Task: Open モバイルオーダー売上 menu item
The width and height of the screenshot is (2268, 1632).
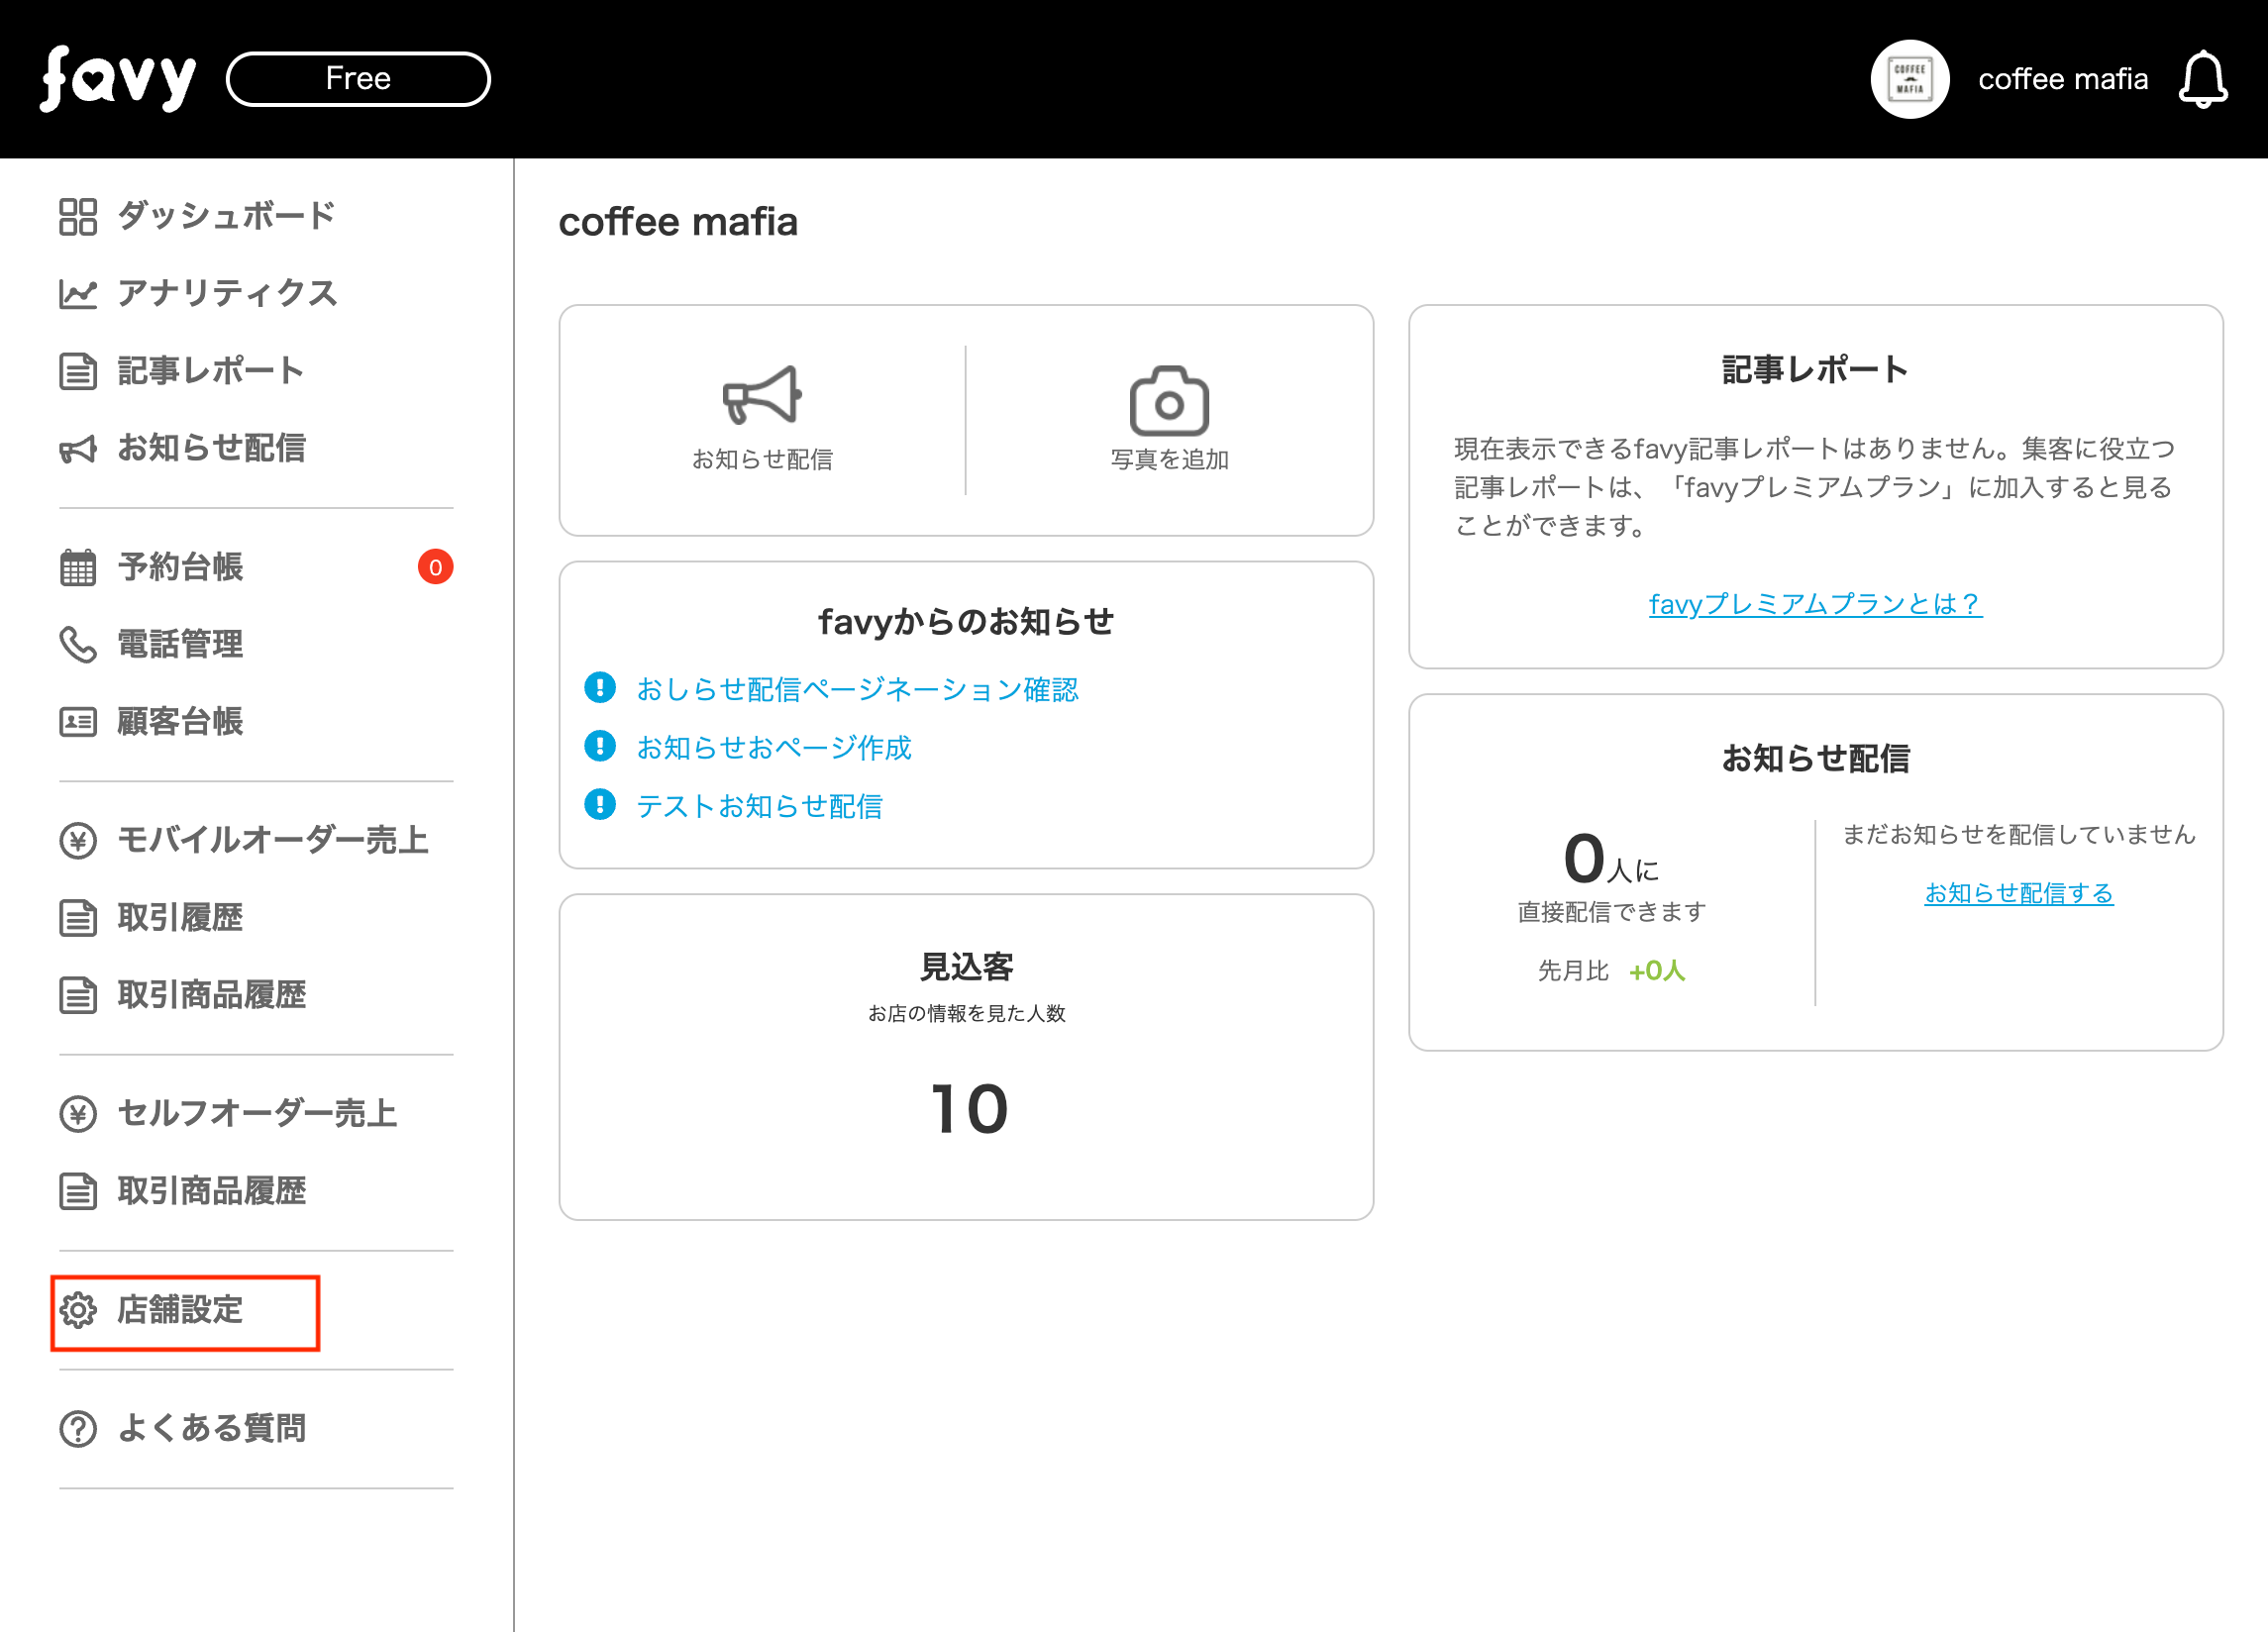Action: point(272,840)
